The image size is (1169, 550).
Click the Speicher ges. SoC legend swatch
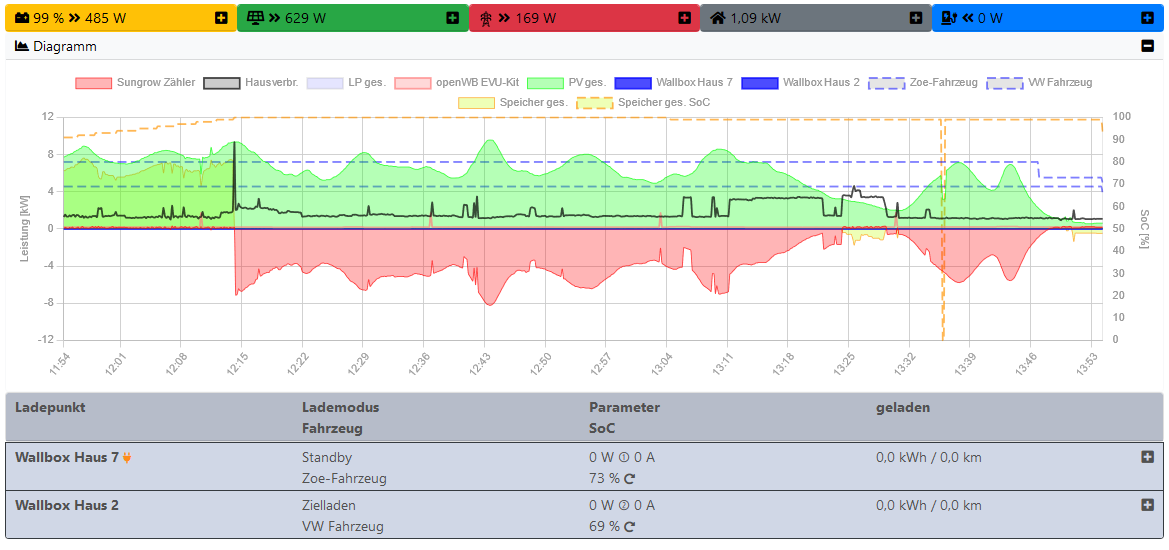click(597, 102)
